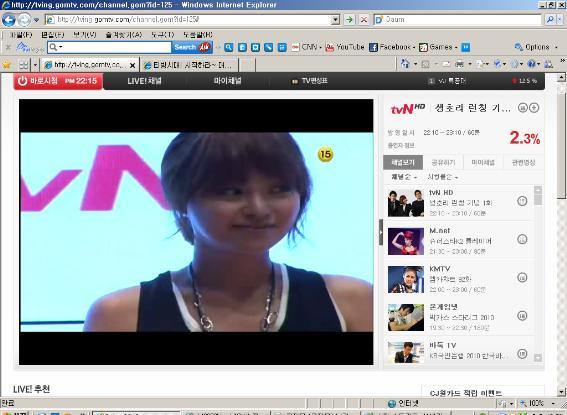Click the browser Back arrow button
The height and width of the screenshot is (415, 567).
[9, 20]
